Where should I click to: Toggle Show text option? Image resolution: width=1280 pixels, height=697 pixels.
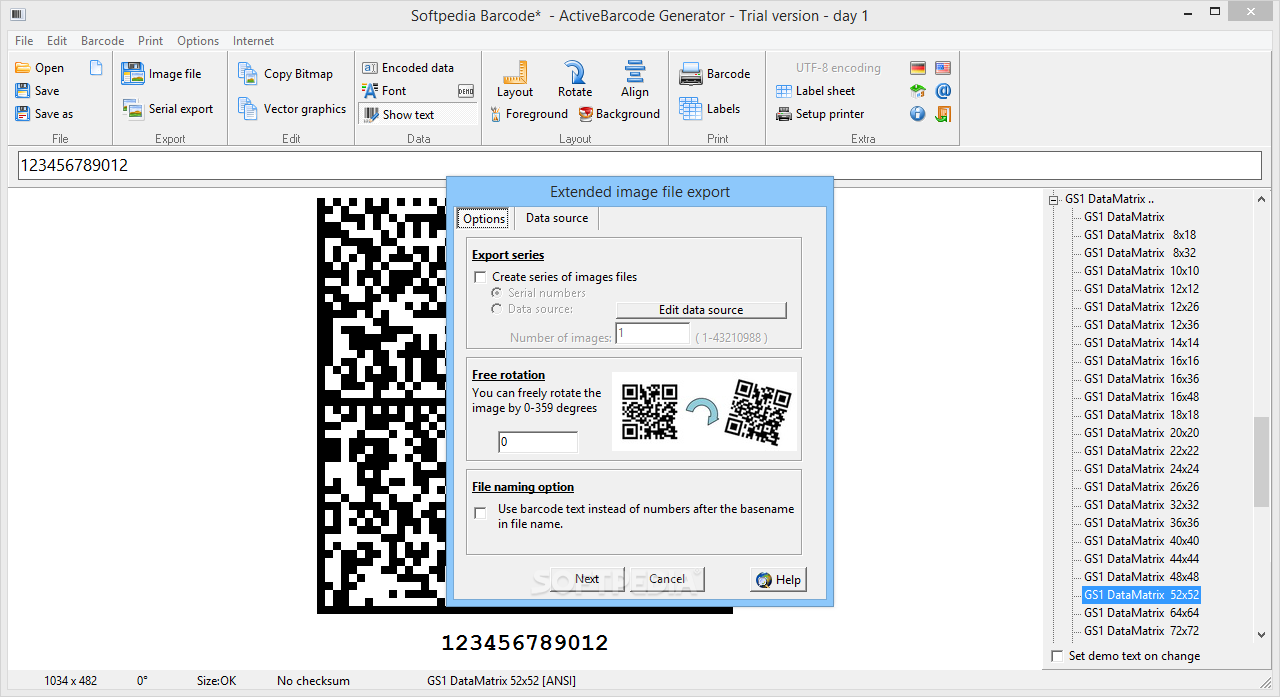pyautogui.click(x=418, y=114)
